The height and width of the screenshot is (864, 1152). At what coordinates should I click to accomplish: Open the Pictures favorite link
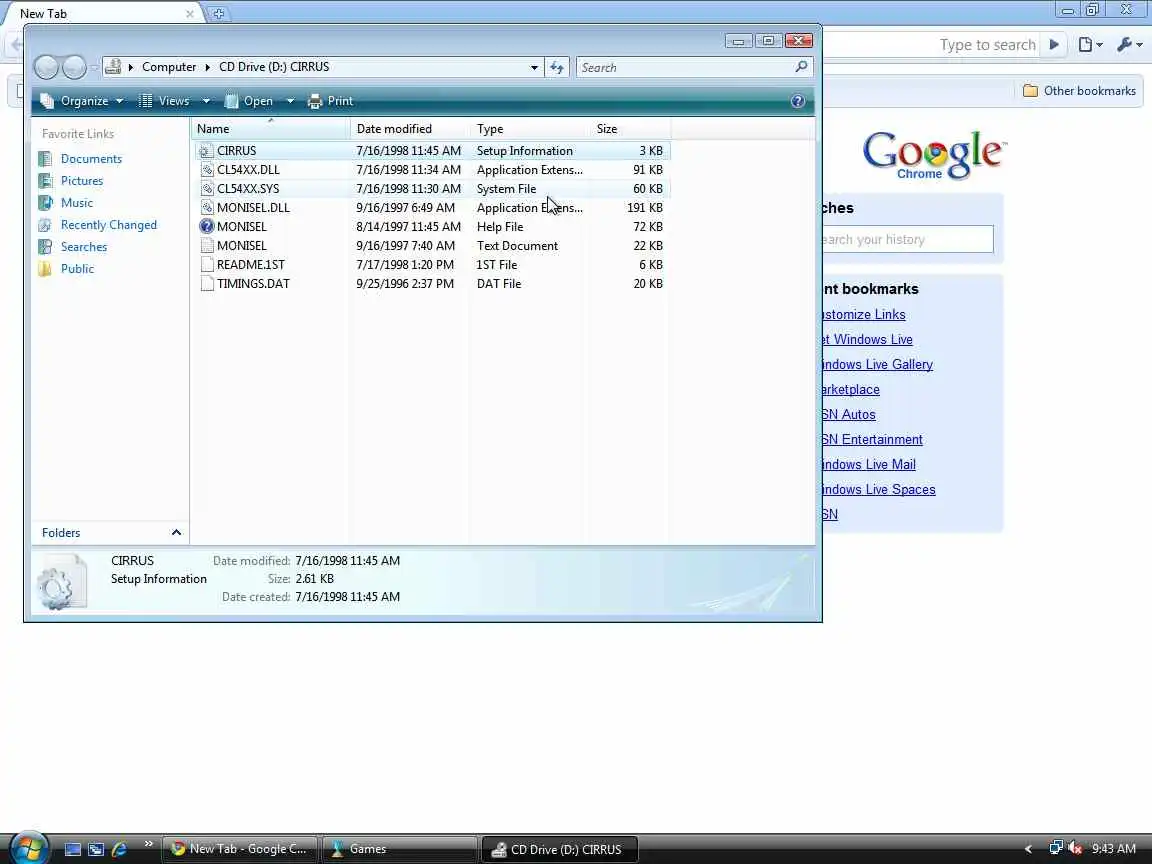click(x=82, y=181)
